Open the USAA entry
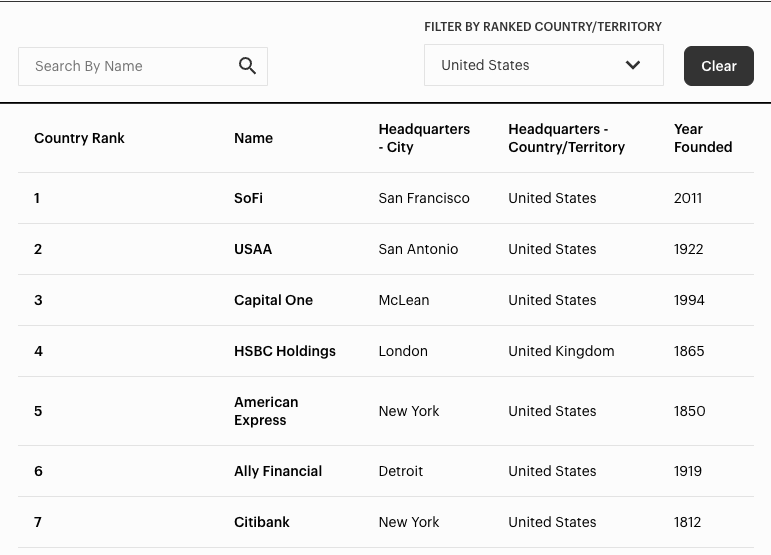 tap(253, 249)
